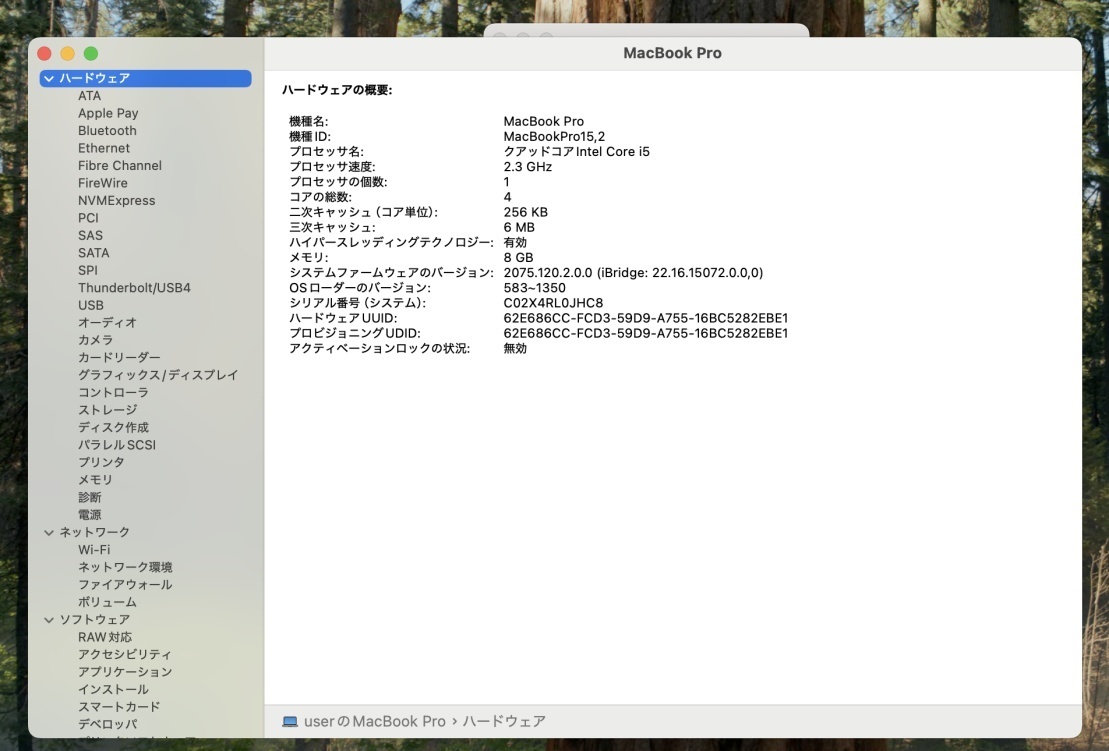The image size is (1109, 751).
Task: Collapse the ネットワーク section
Action: point(48,532)
